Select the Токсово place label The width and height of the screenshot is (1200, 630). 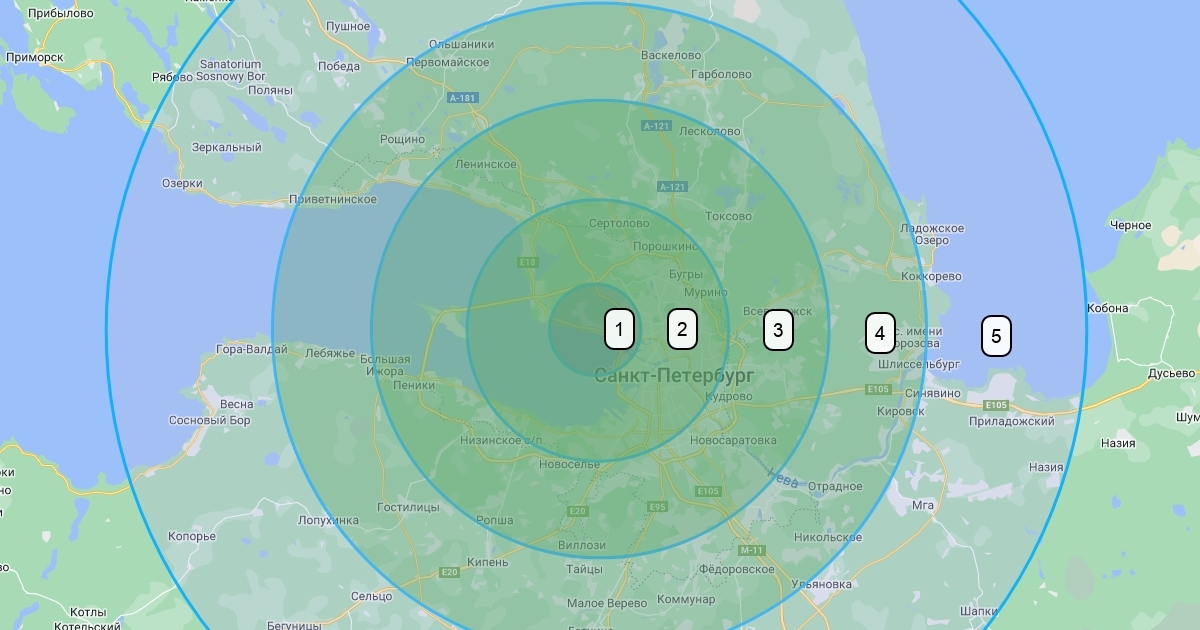728,216
